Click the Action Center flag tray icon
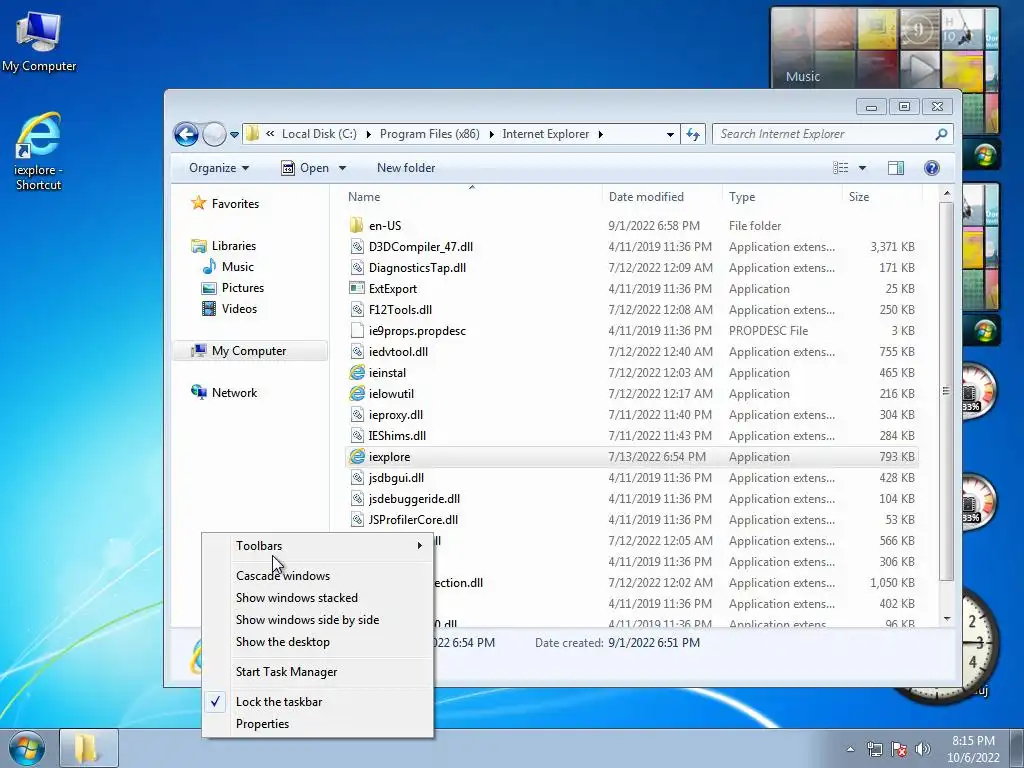The image size is (1024, 768). coord(899,749)
